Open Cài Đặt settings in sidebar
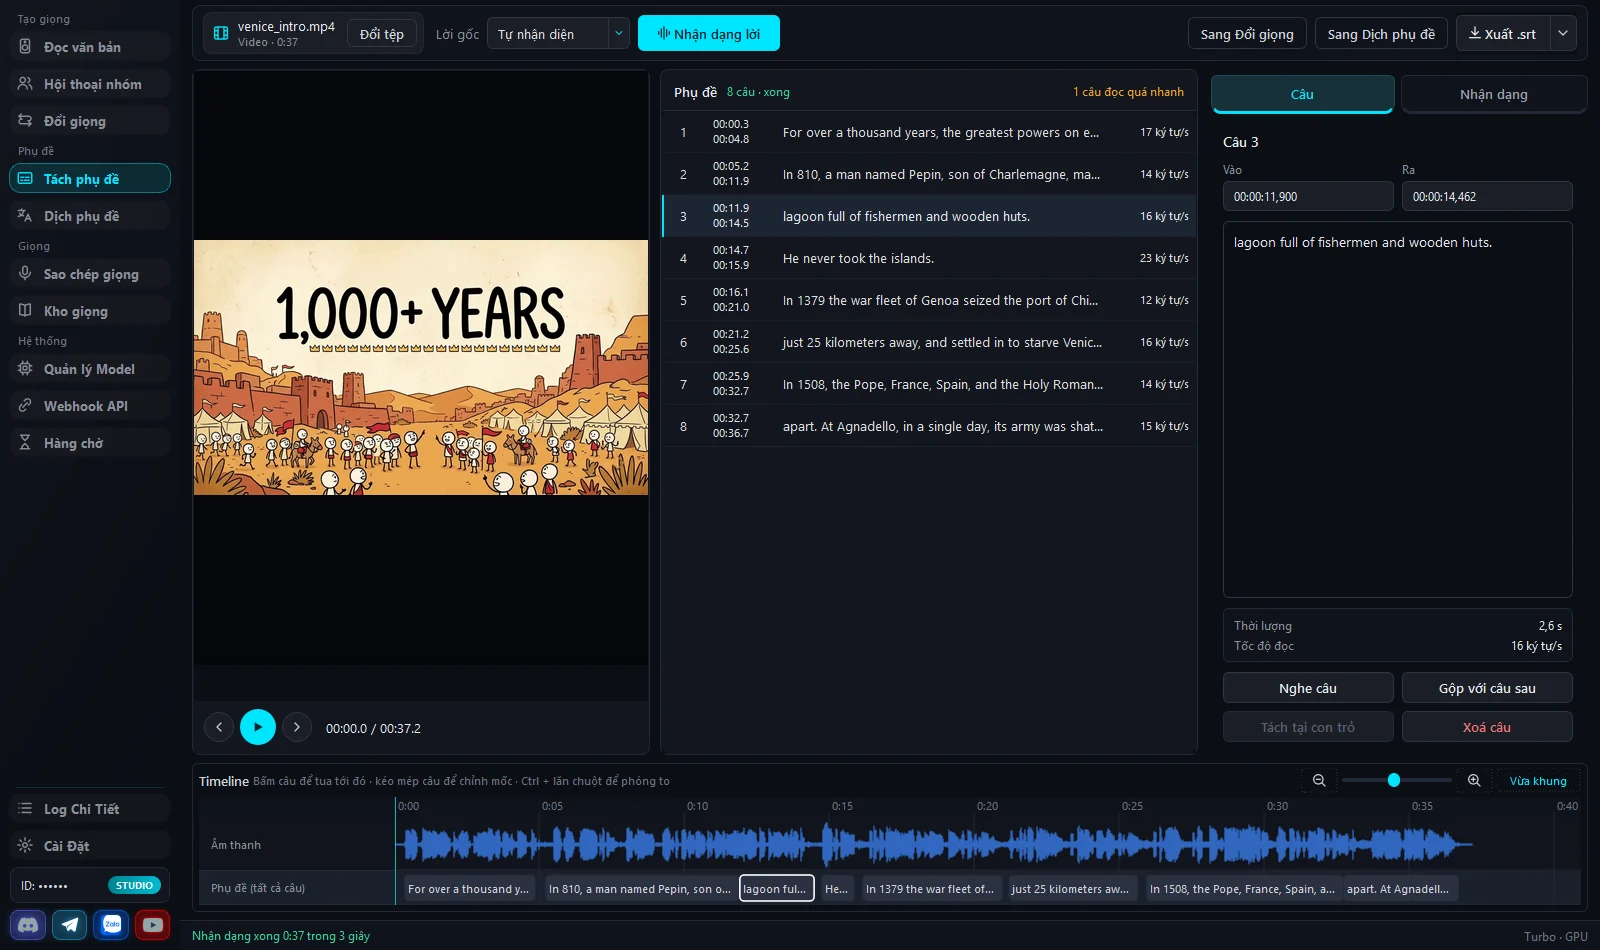 pyautogui.click(x=90, y=846)
